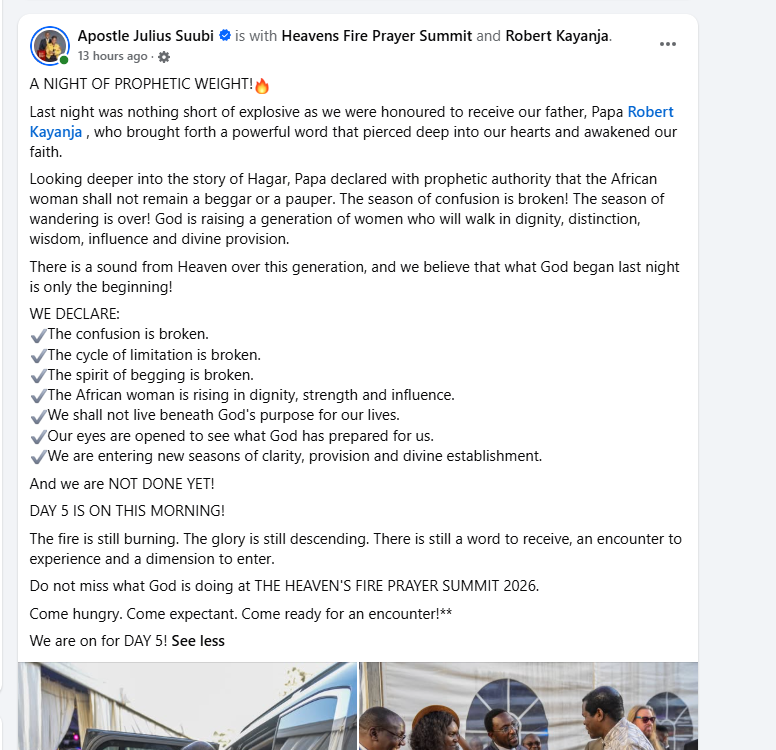
Task: Click the green active status dot on avatar
Action: pos(64,60)
